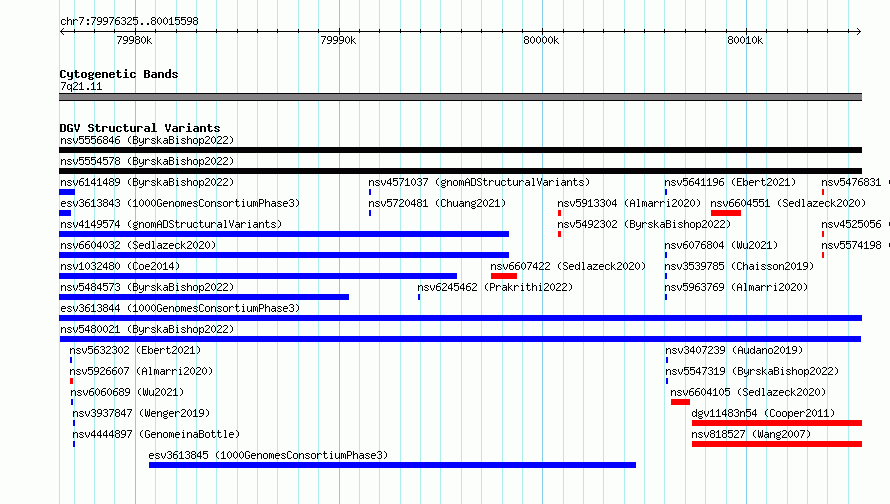Open nsv6076804 (Wu2021) variant

pos(721,245)
